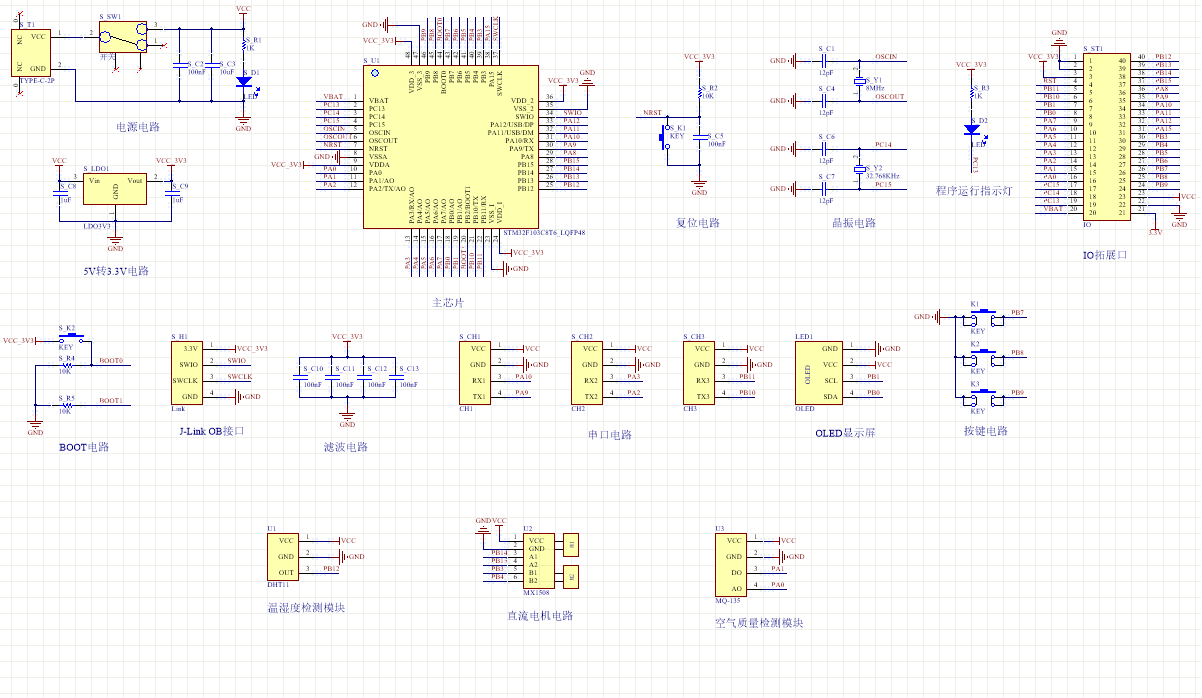
Task: Click the 按键电路 section title
Action: 986,431
